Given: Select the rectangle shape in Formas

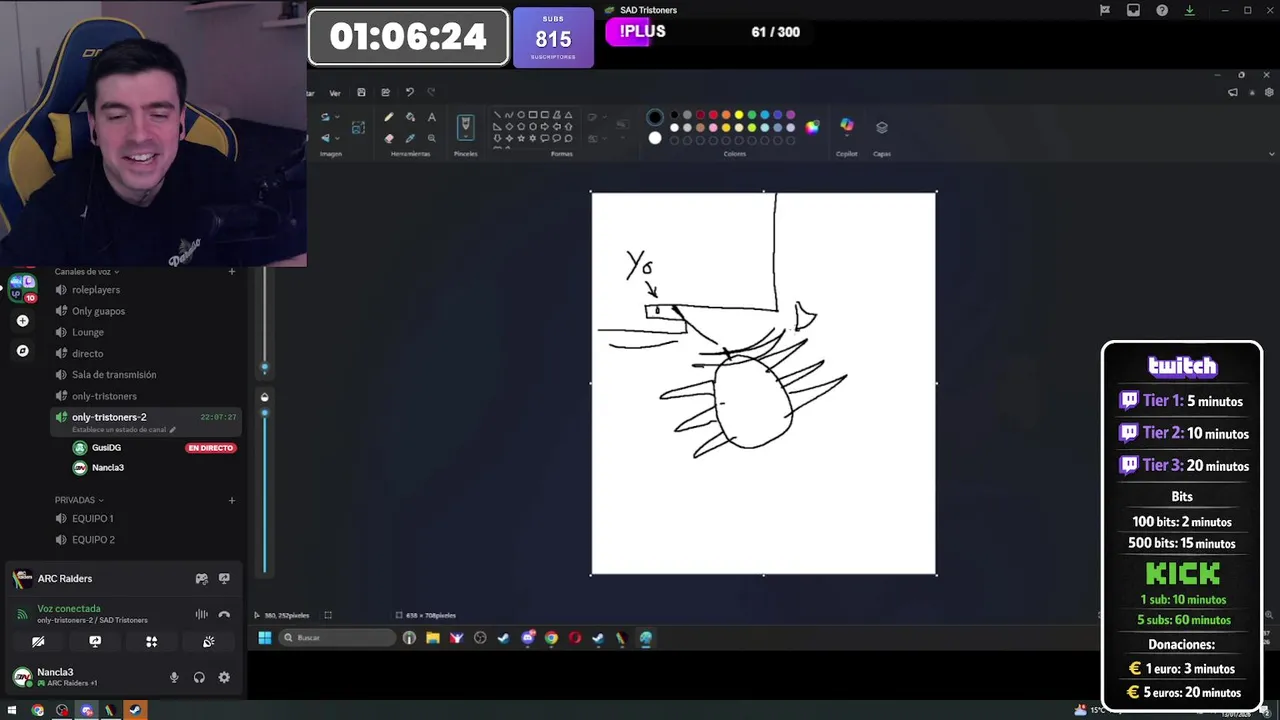Looking at the screenshot, I should click(x=533, y=114).
